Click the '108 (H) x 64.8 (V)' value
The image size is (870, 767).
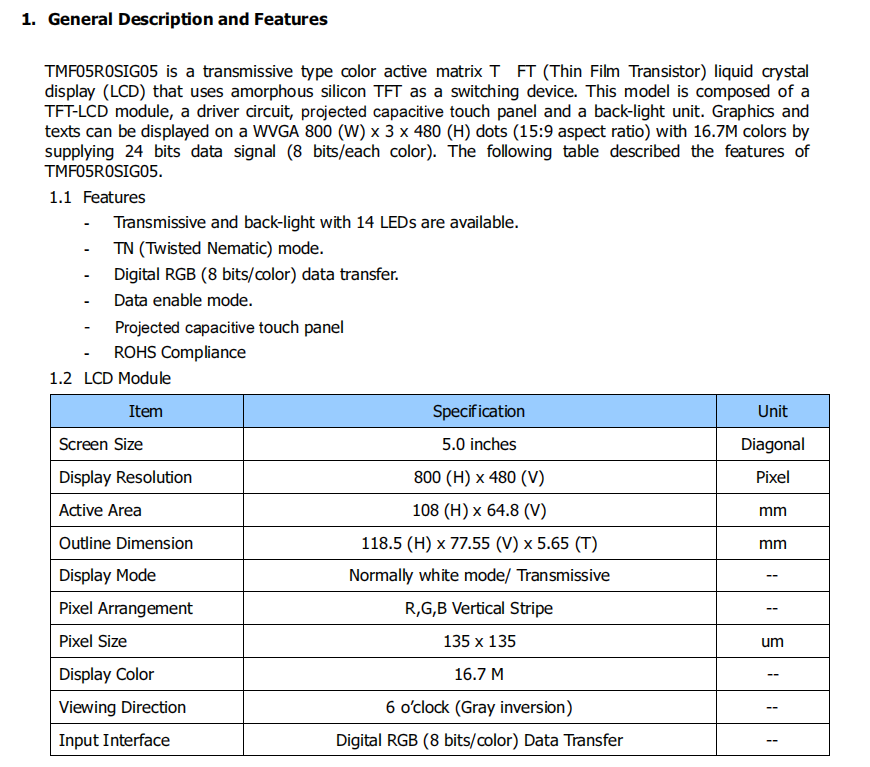479,511
